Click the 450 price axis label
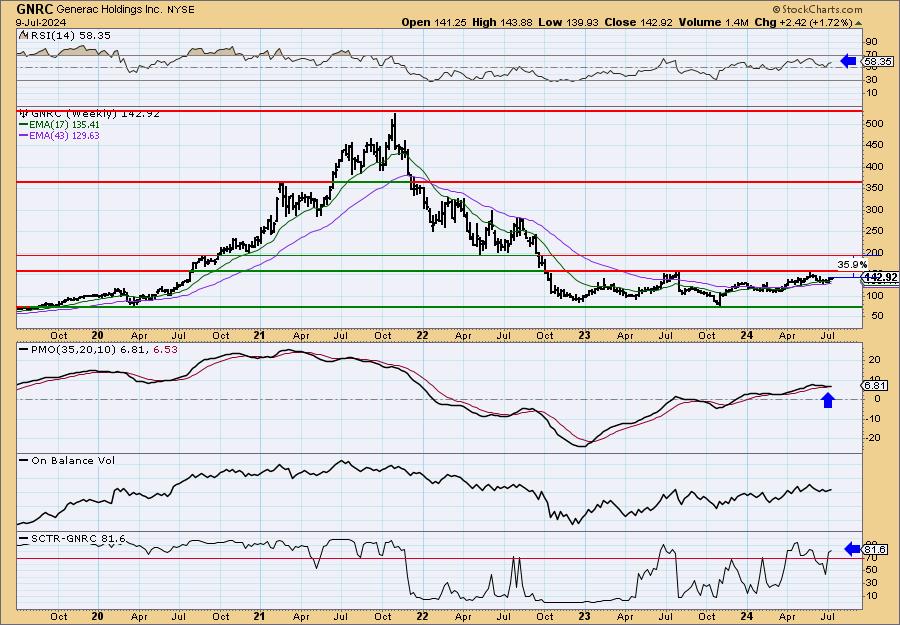The image size is (900, 625). coord(874,145)
